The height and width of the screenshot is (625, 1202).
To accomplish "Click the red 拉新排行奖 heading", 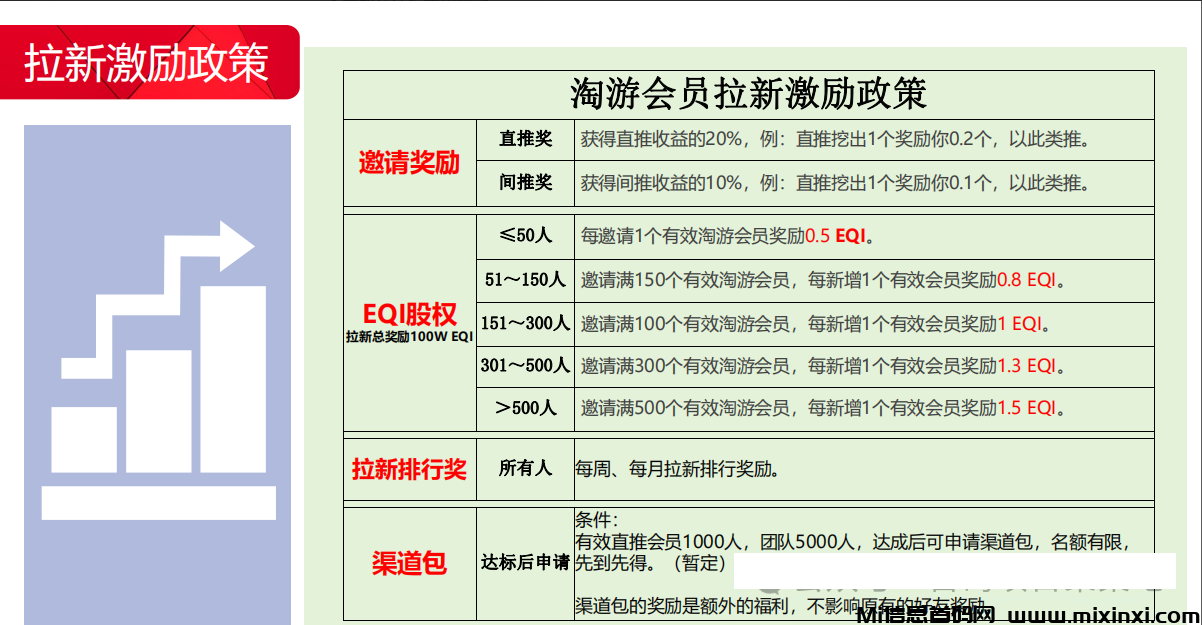I will [x=409, y=469].
